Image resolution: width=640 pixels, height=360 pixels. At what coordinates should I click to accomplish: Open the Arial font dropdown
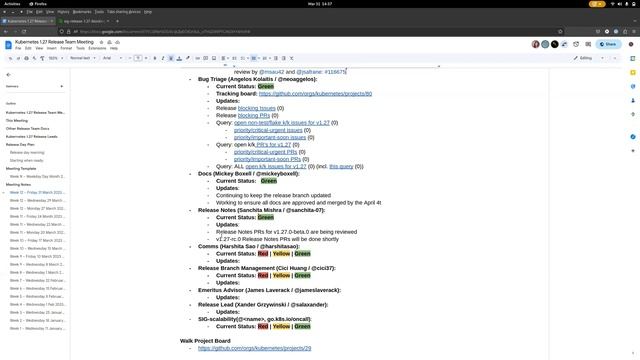(x=112, y=58)
